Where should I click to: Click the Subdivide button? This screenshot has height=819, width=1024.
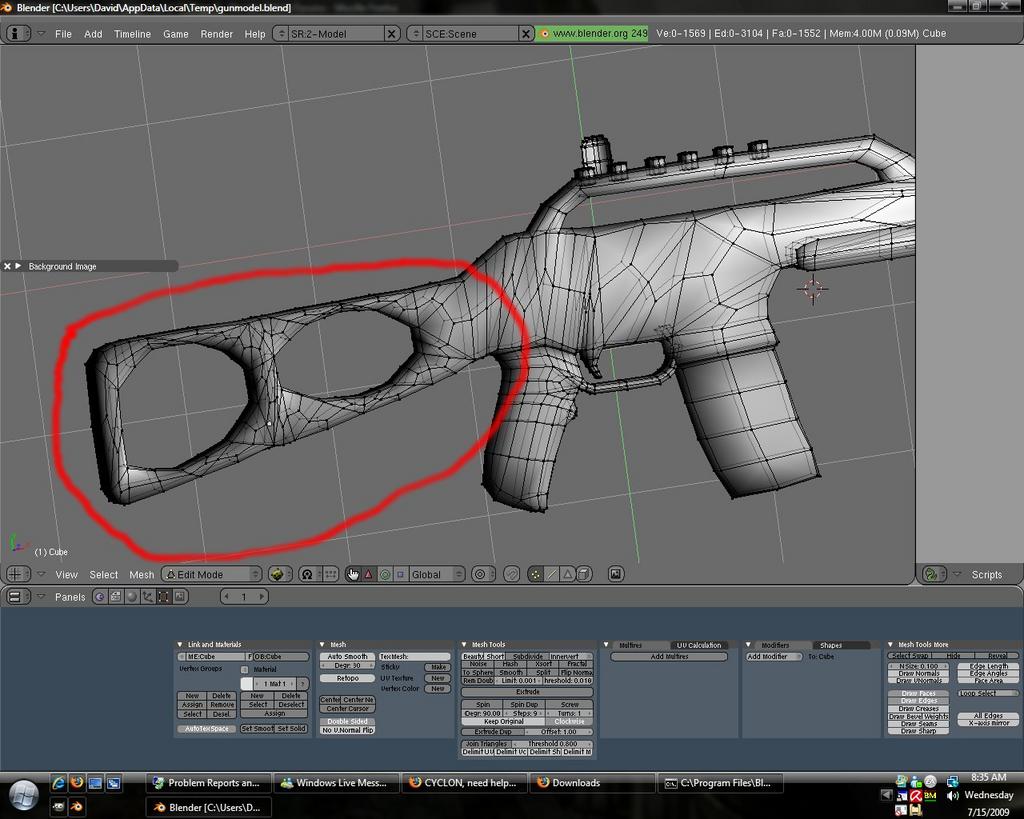pos(528,656)
